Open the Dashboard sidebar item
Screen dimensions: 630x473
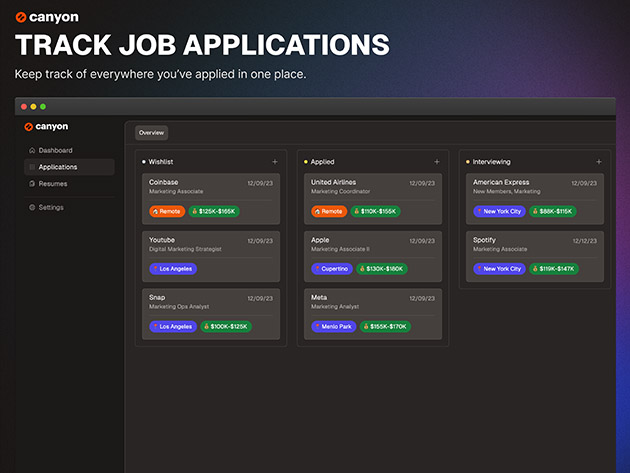coord(55,150)
